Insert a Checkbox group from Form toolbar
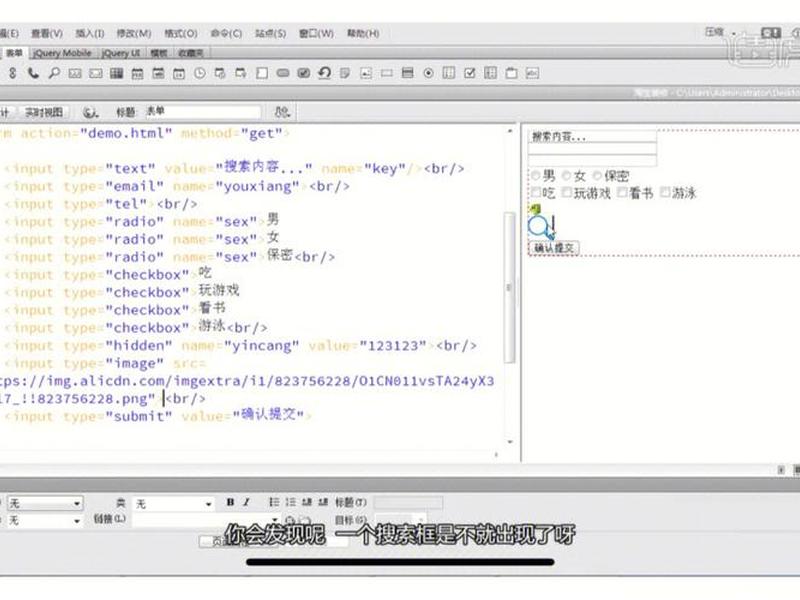 tap(491, 73)
